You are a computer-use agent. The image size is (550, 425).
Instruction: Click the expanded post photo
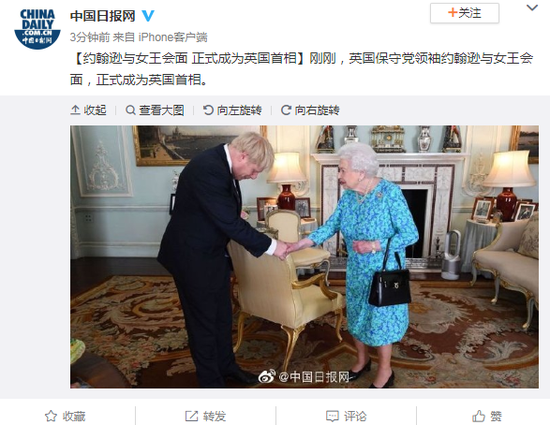point(304,257)
